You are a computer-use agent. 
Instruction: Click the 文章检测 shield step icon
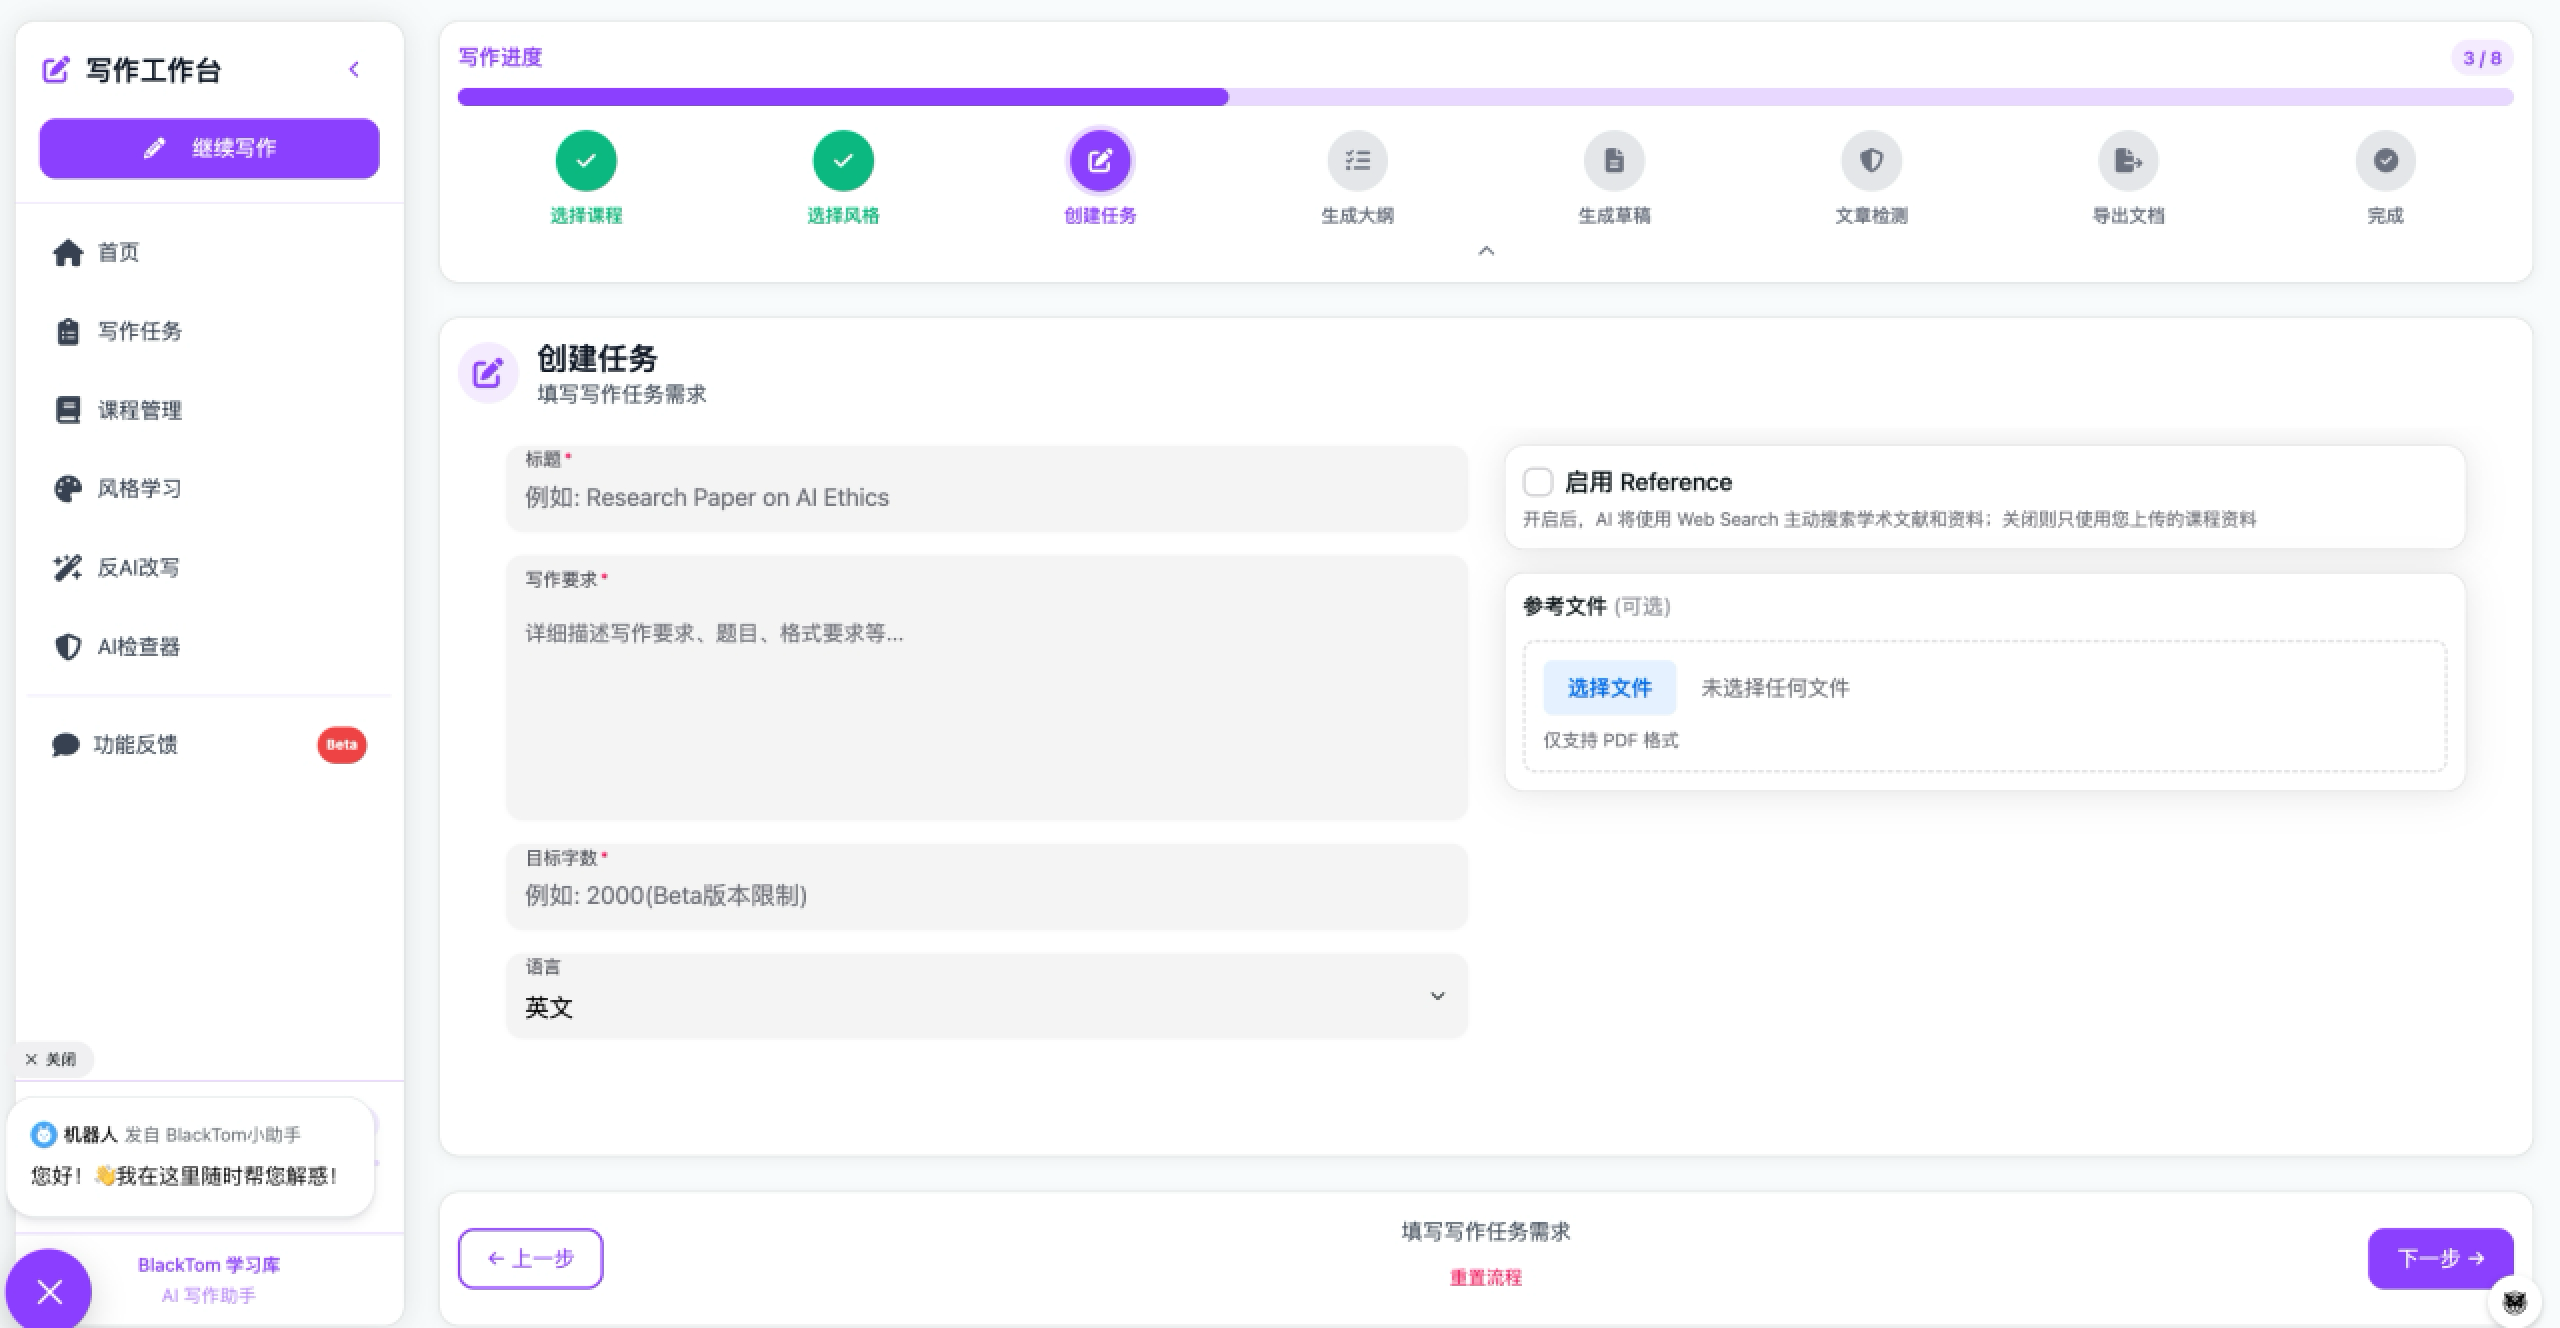coord(1871,161)
